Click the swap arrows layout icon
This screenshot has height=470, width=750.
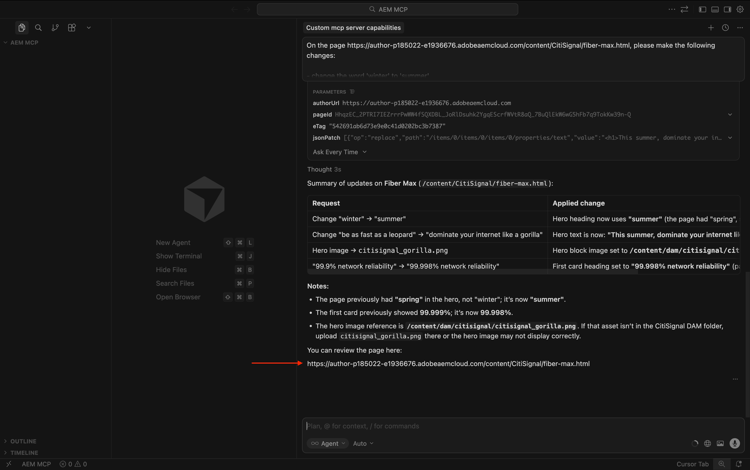[x=684, y=9]
